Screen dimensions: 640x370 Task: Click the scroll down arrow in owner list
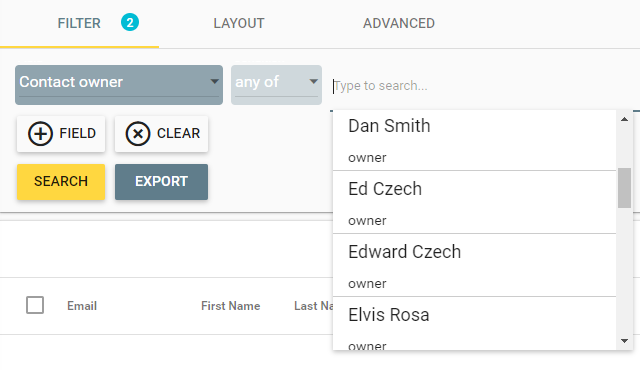pyautogui.click(x=624, y=341)
